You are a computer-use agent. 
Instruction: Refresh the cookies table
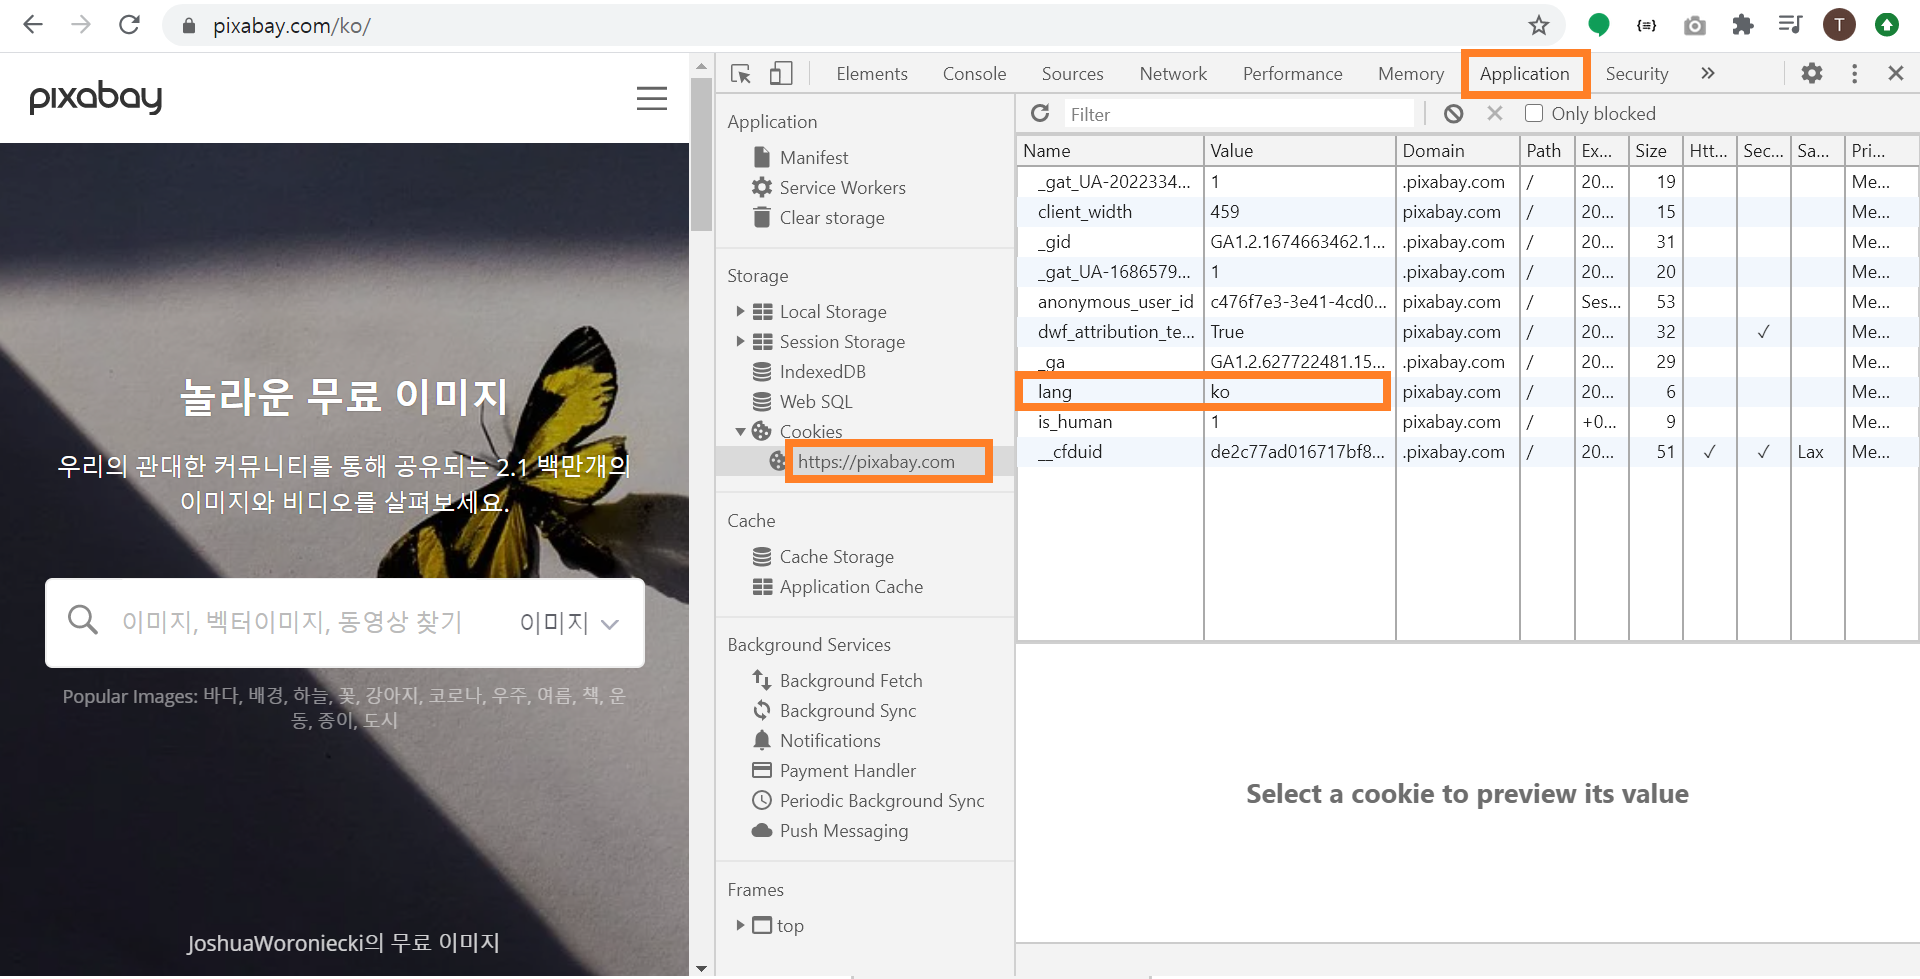(1040, 113)
